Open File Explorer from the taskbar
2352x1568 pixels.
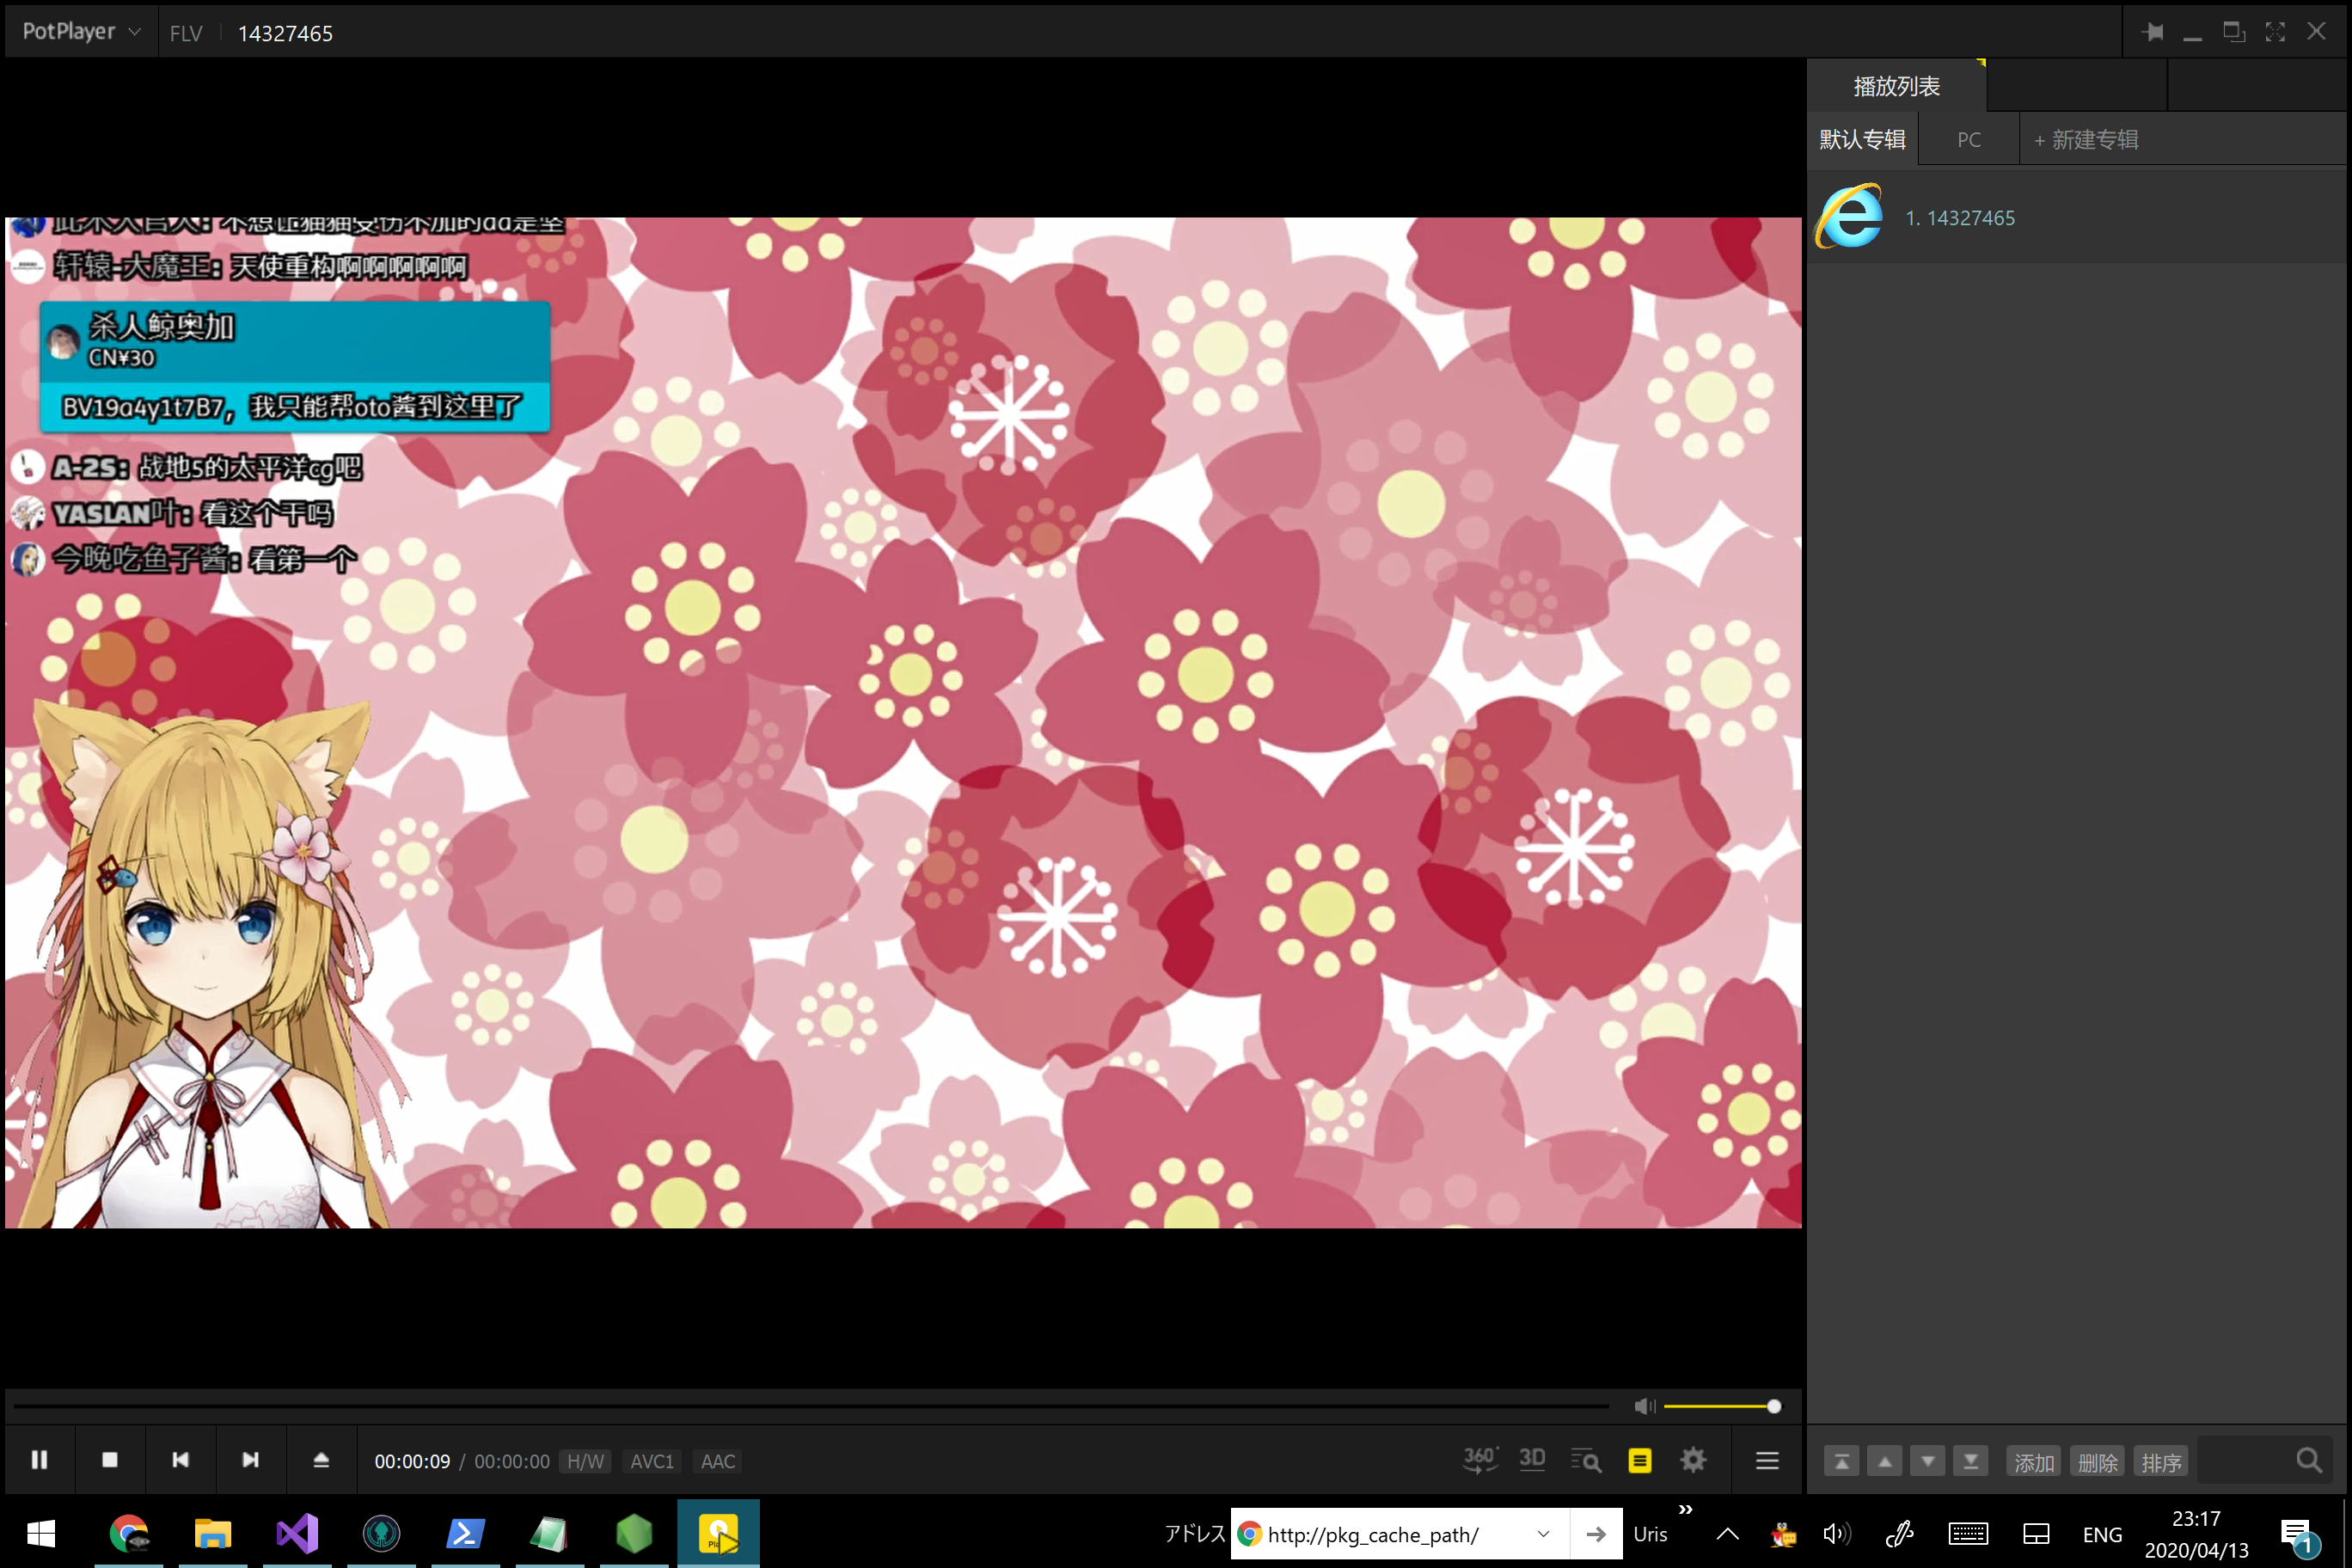(213, 1532)
